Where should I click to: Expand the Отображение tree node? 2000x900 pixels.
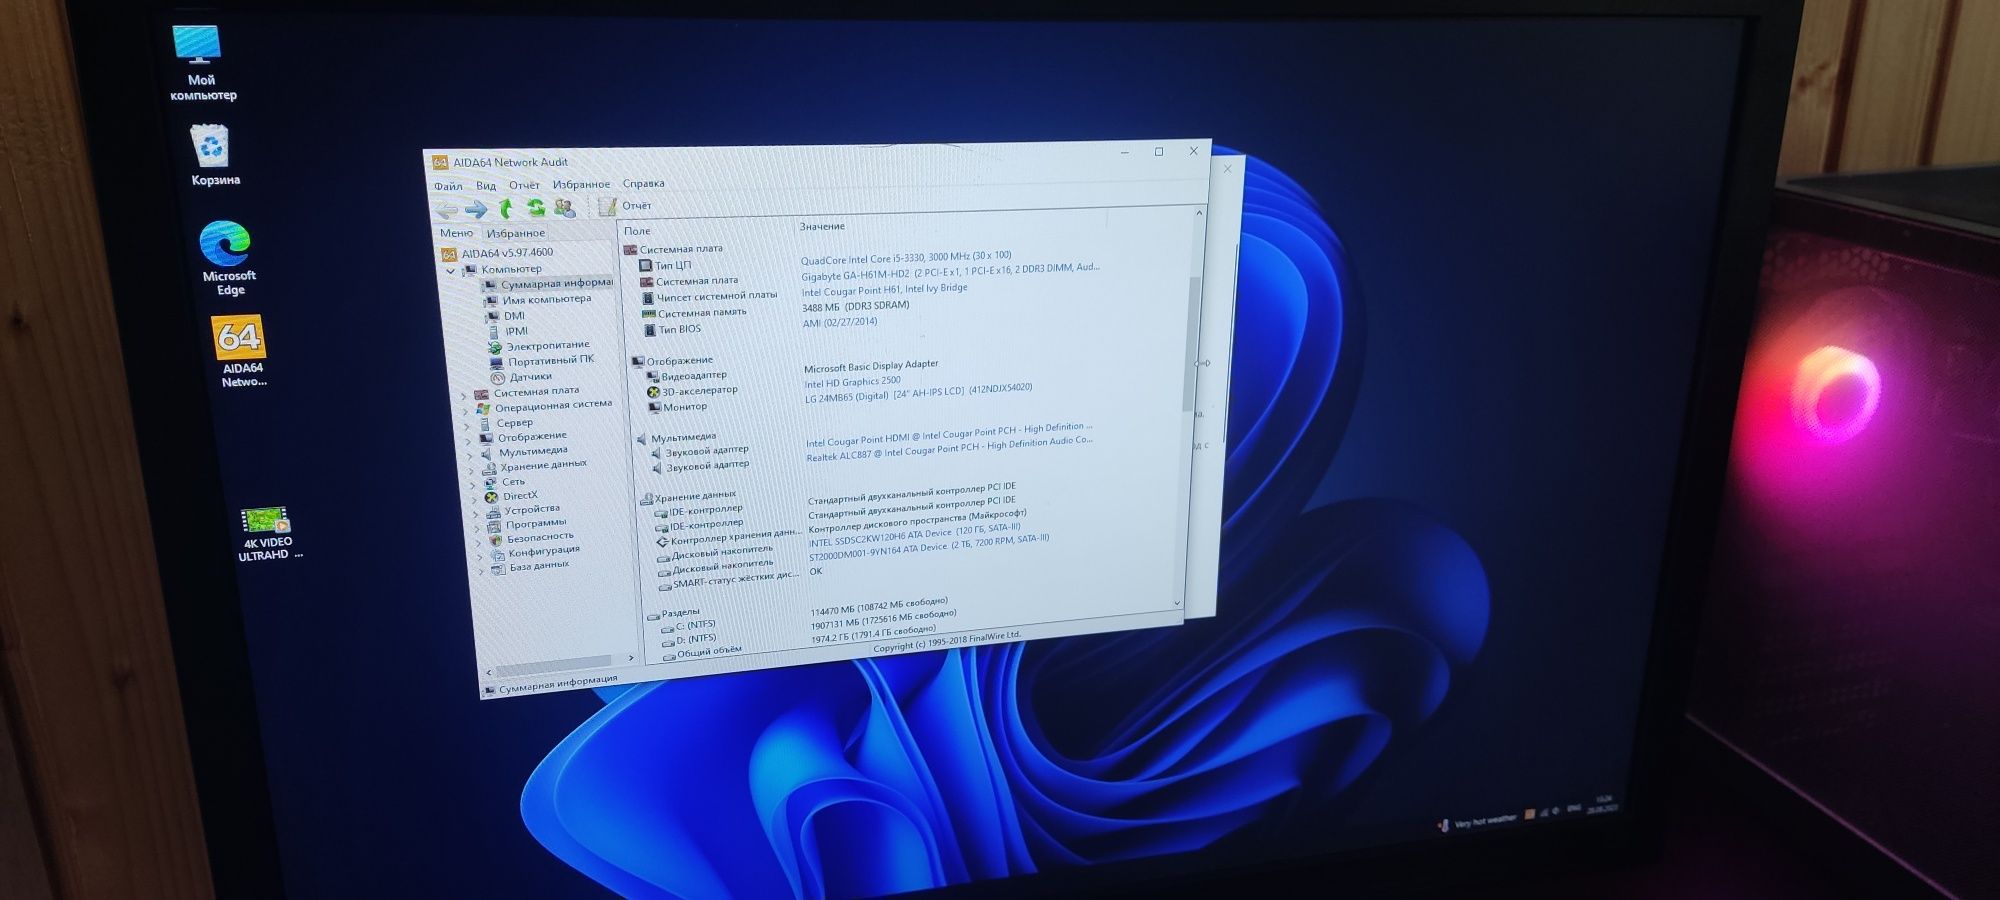pyautogui.click(x=470, y=441)
